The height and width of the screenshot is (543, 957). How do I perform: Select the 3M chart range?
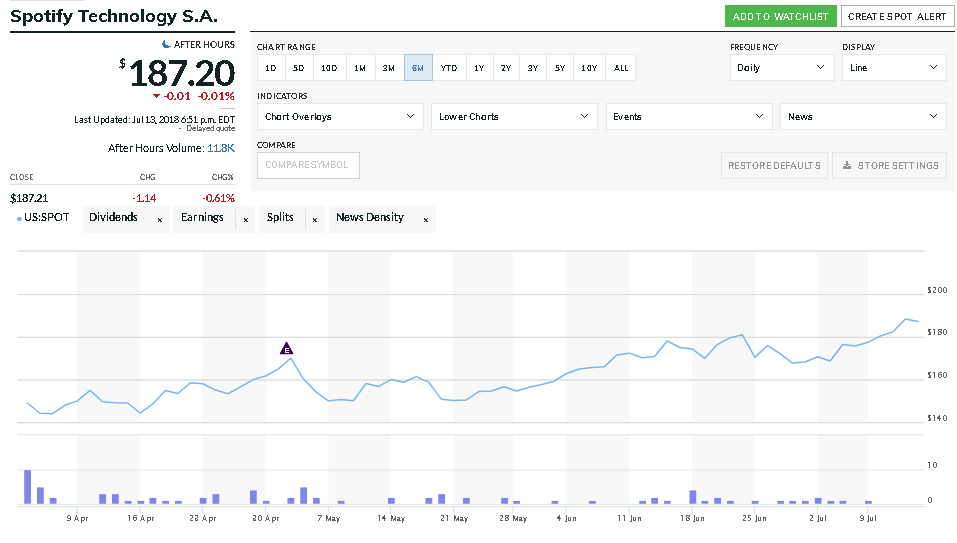[x=389, y=68]
